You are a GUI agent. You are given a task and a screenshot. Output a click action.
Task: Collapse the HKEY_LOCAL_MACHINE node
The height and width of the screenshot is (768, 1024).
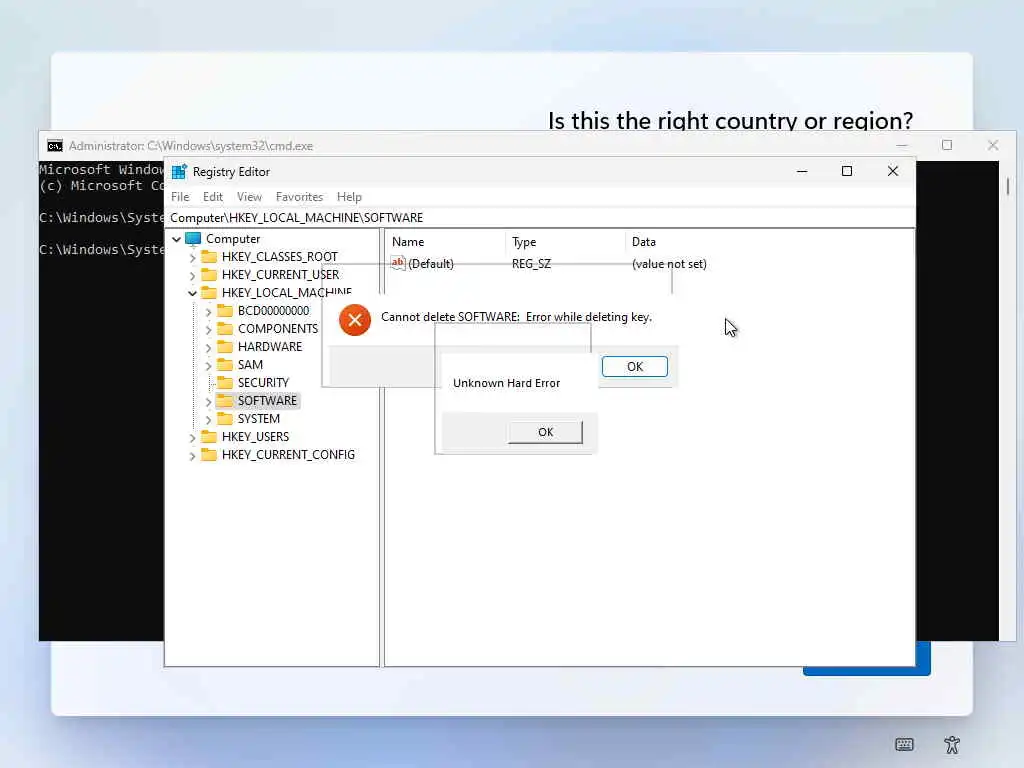[x=192, y=293]
